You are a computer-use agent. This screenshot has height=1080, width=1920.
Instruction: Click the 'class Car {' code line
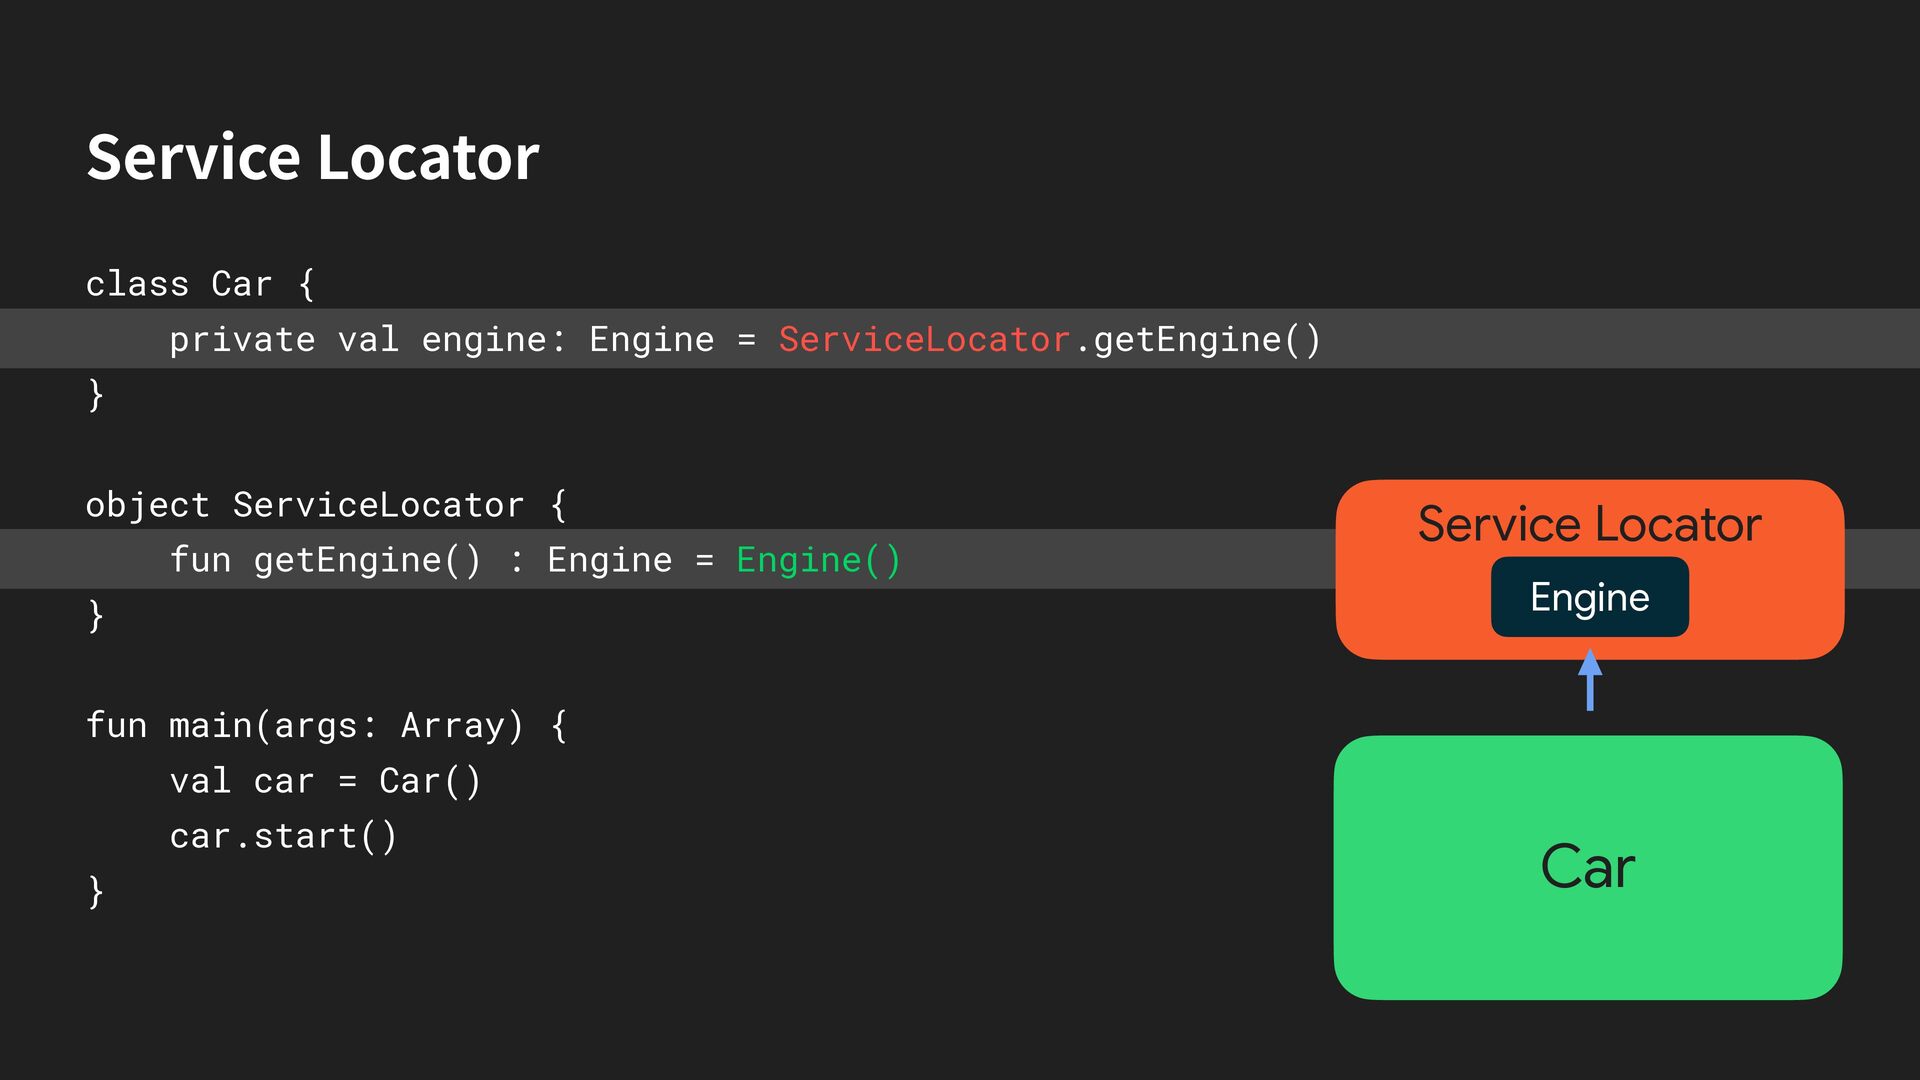pyautogui.click(x=200, y=285)
